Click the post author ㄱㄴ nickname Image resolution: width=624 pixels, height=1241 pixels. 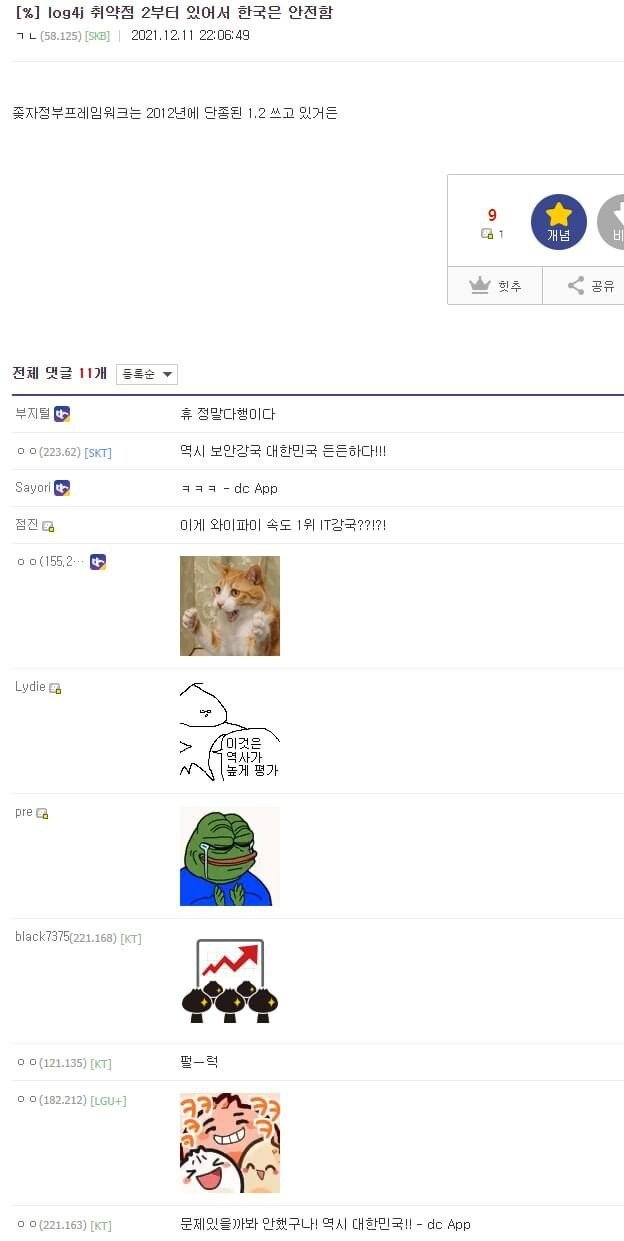pyautogui.click(x=26, y=36)
